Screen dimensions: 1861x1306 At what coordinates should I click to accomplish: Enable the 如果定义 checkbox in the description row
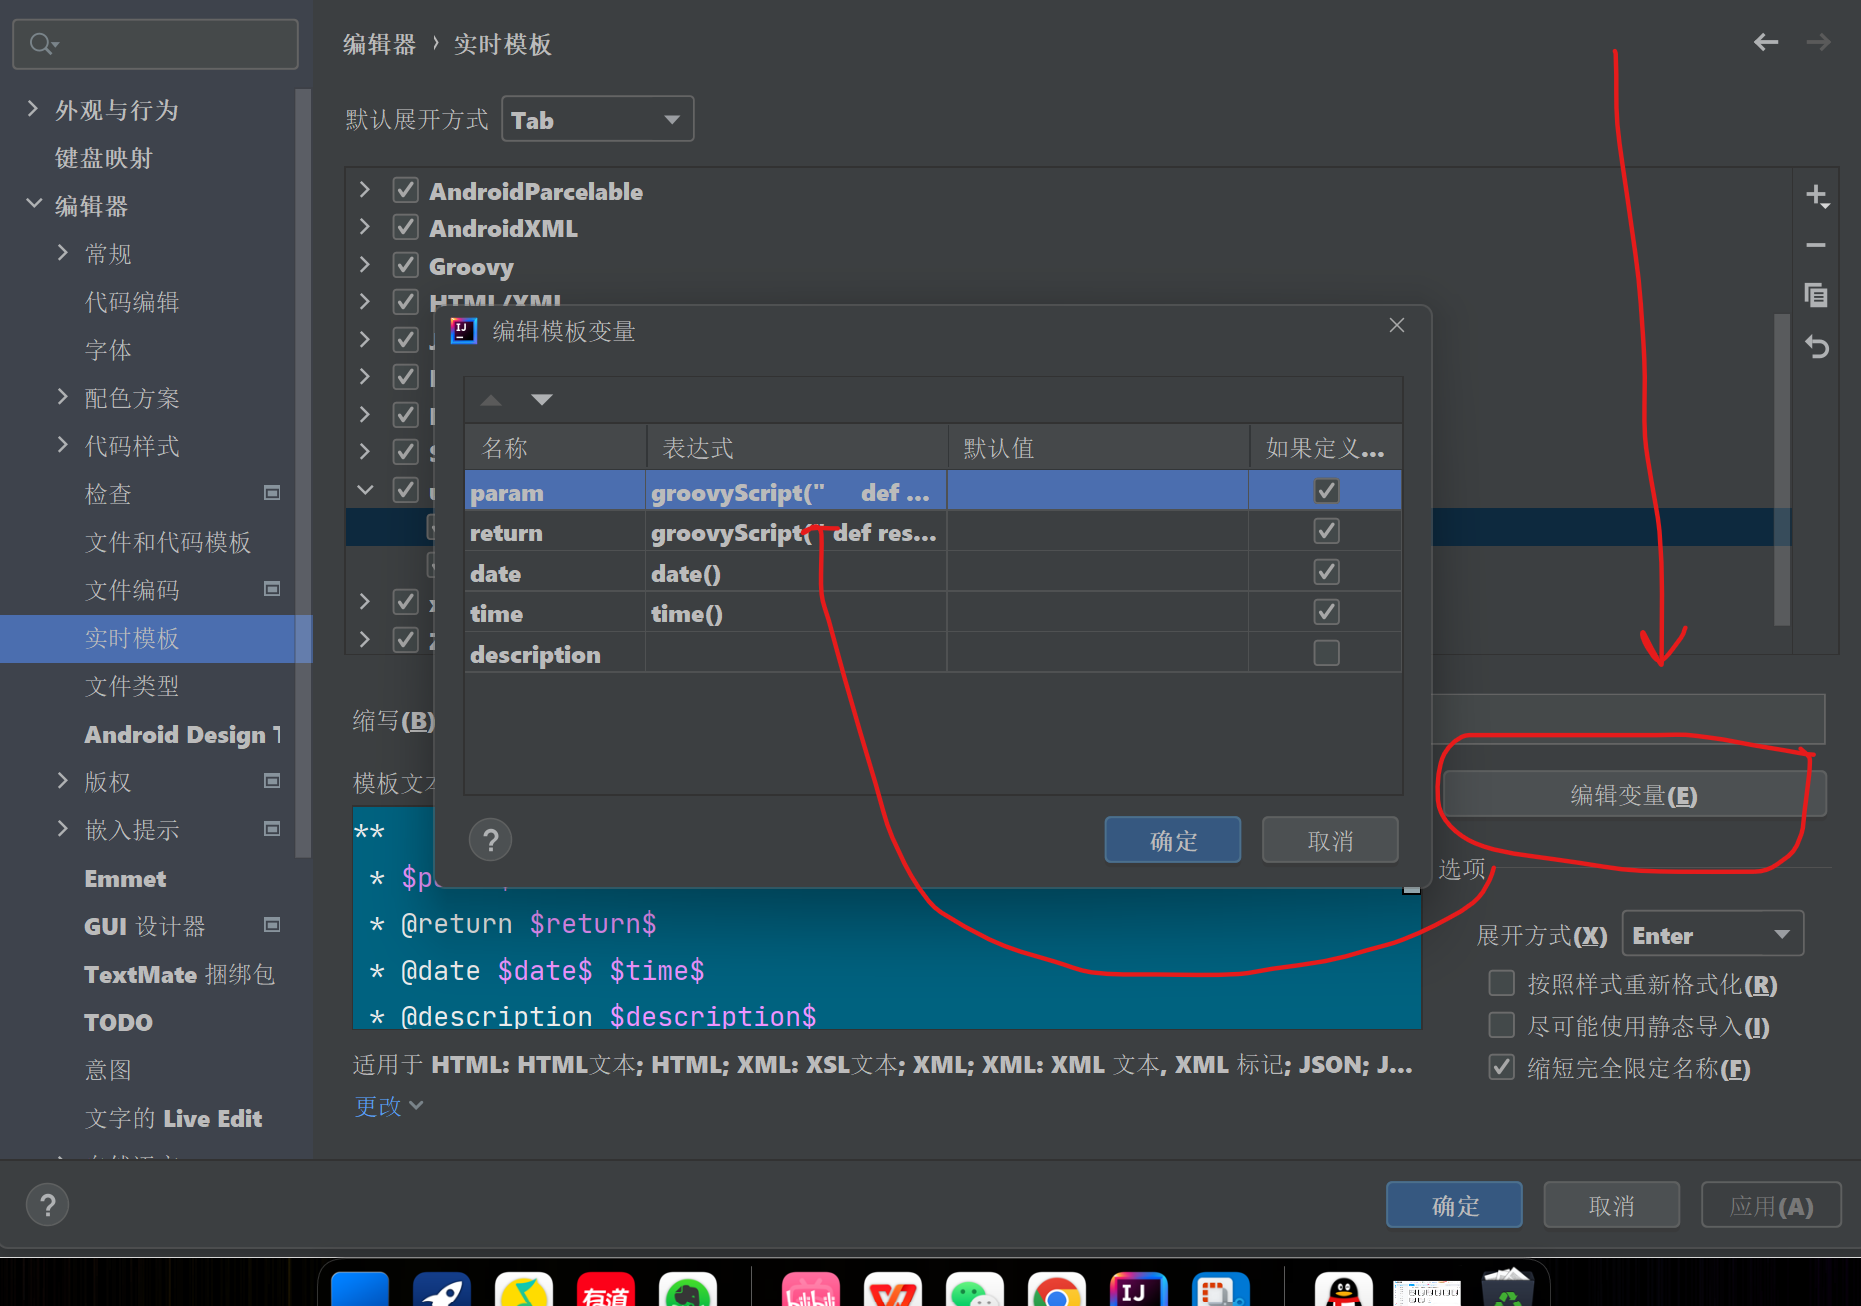click(1326, 653)
